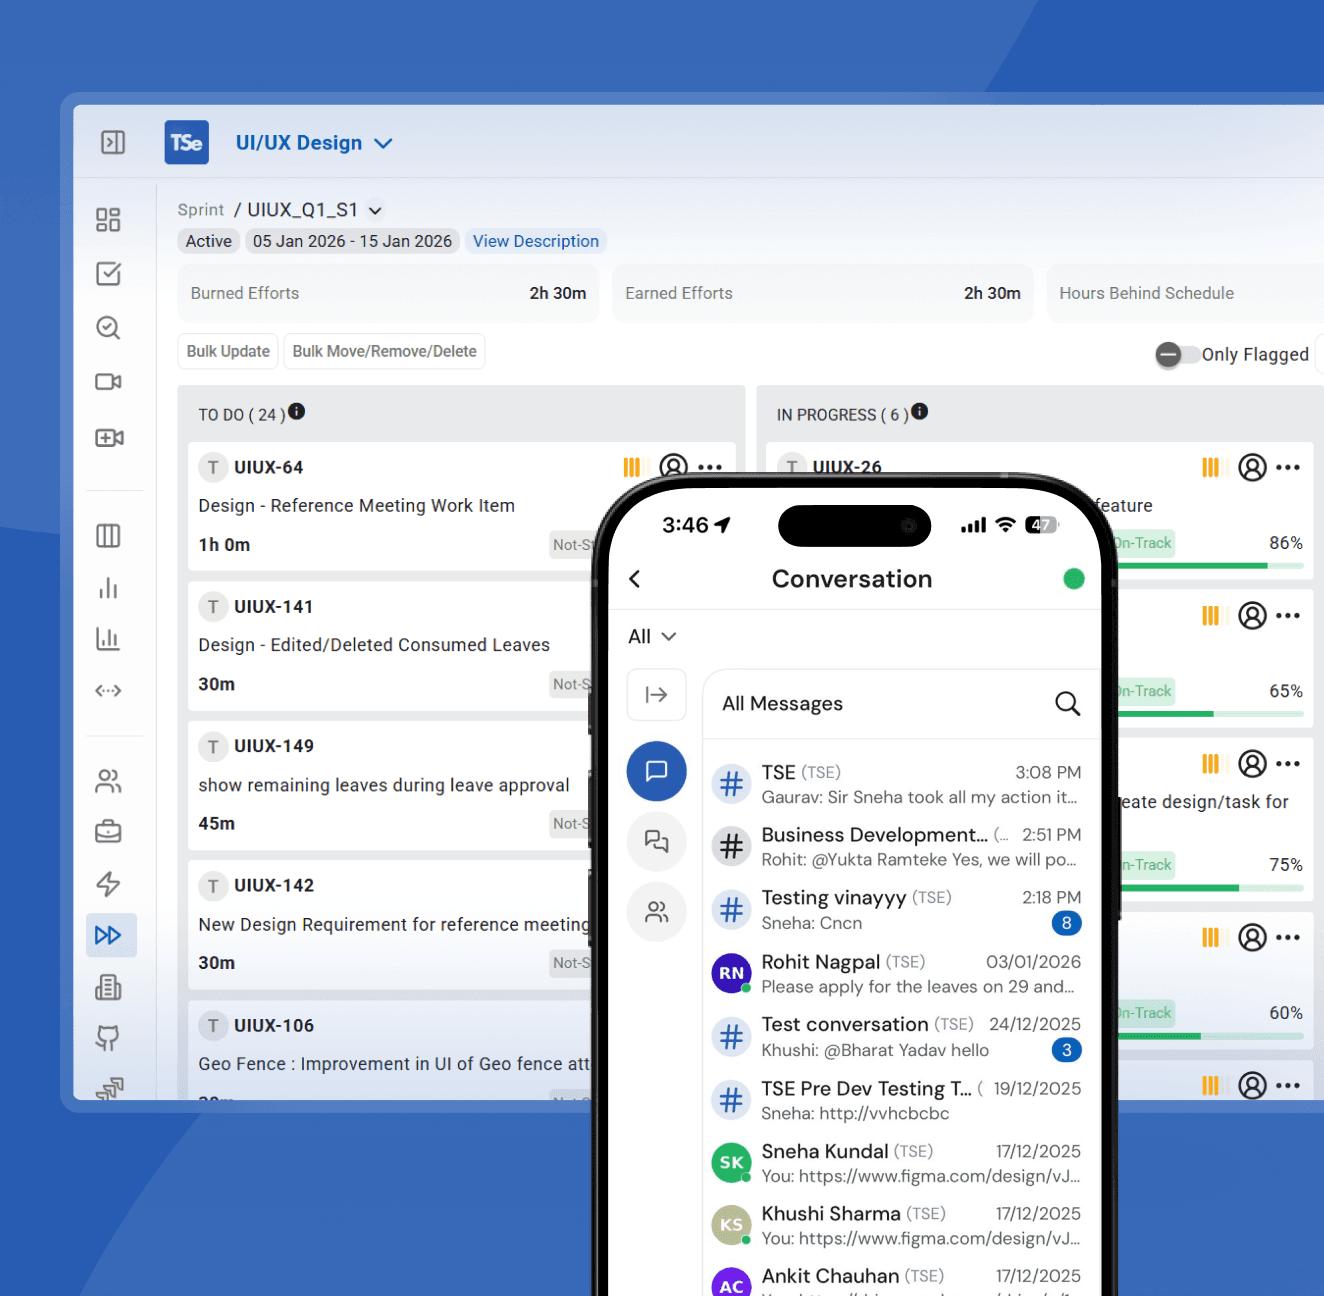Open the code arrows icon in sidebar
Image resolution: width=1324 pixels, height=1296 pixels.
[108, 691]
